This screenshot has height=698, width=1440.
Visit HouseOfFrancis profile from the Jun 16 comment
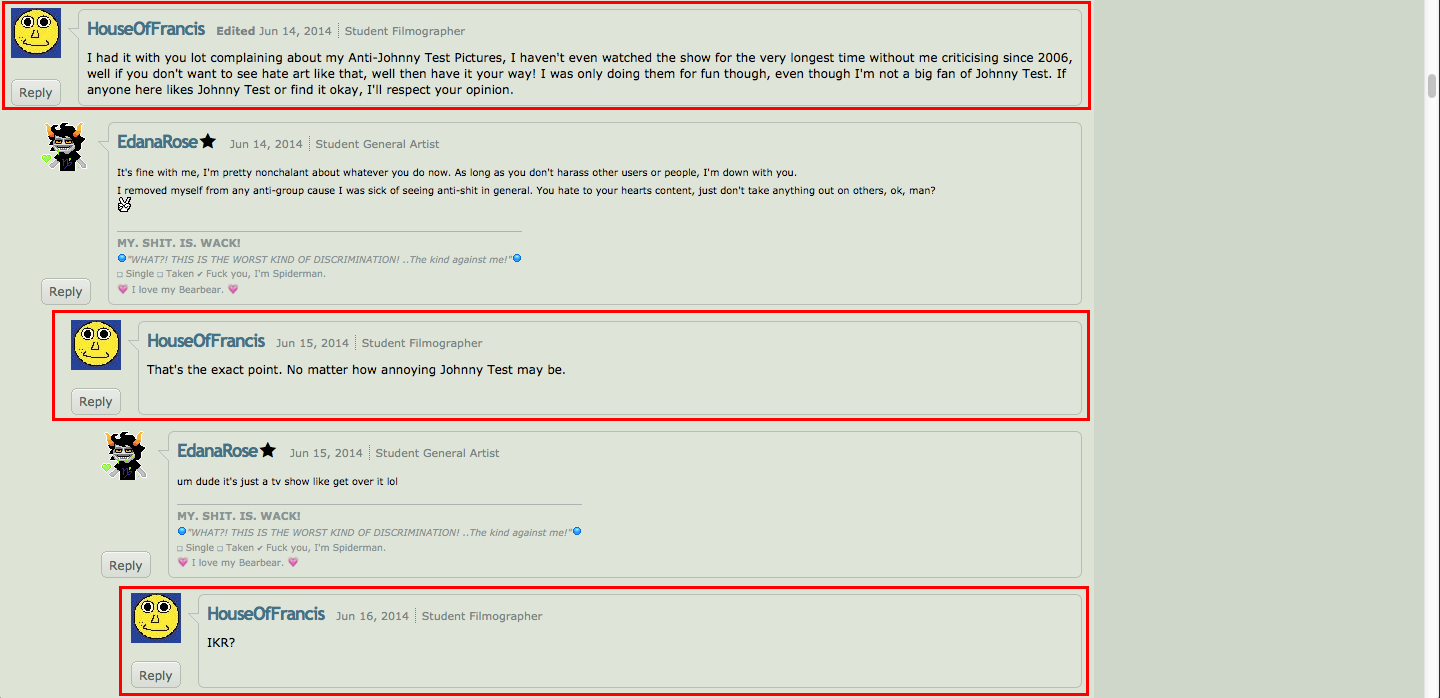click(266, 614)
